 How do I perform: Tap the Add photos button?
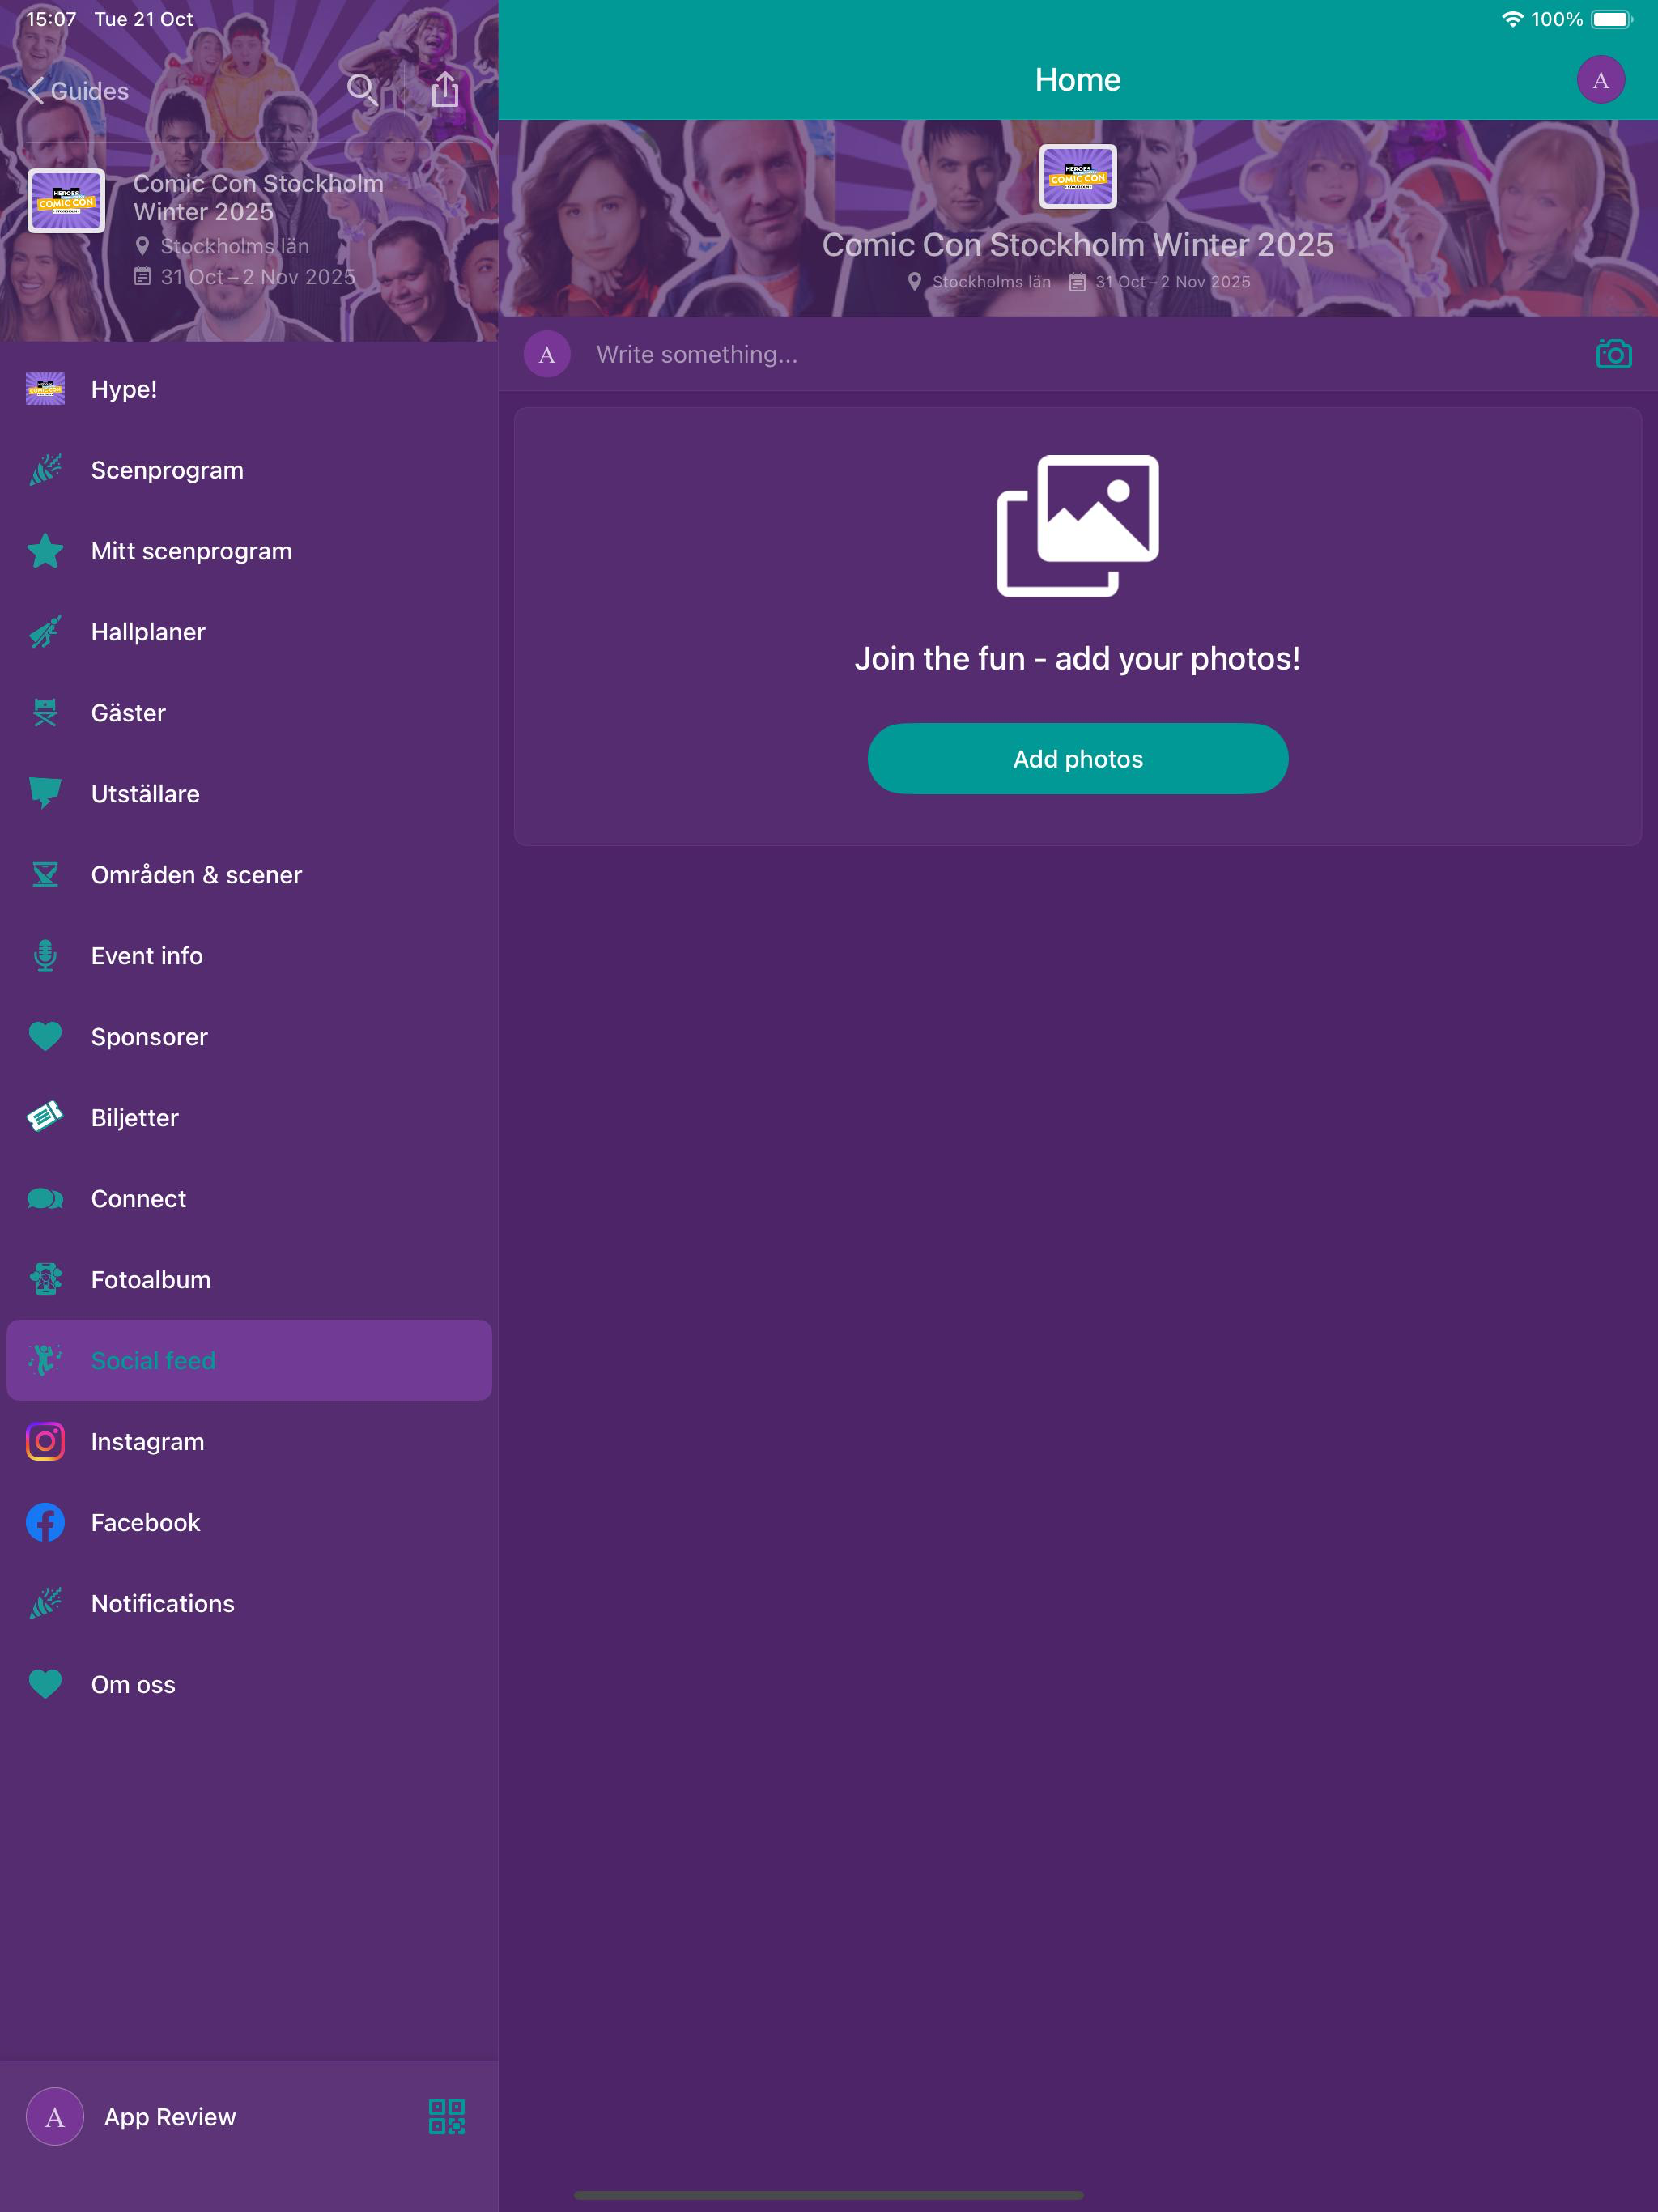tap(1077, 759)
